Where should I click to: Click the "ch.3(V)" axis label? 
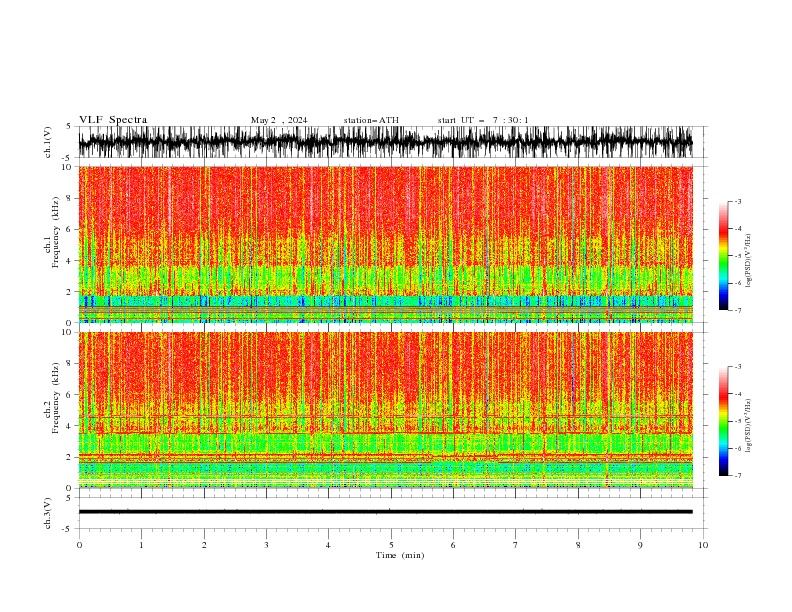click(x=47, y=513)
